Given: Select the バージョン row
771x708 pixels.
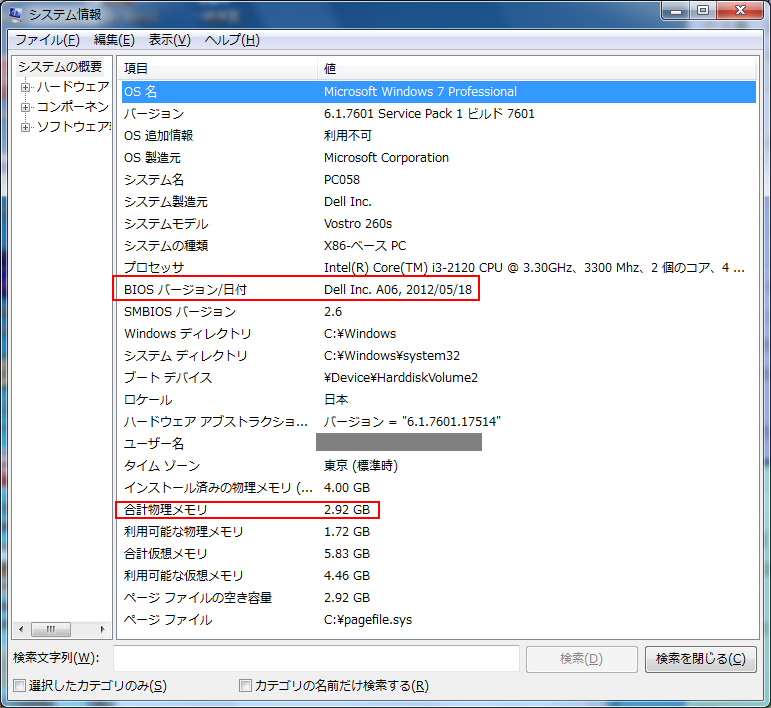Looking at the screenshot, I should coord(439,114).
